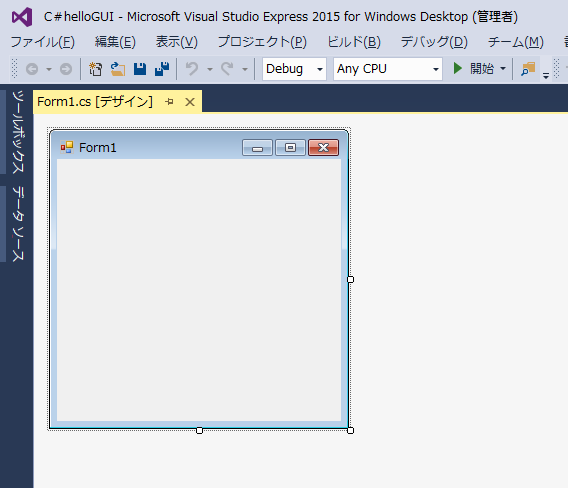
Task: Click the Visual Studio logo icon
Action: [x=22, y=17]
